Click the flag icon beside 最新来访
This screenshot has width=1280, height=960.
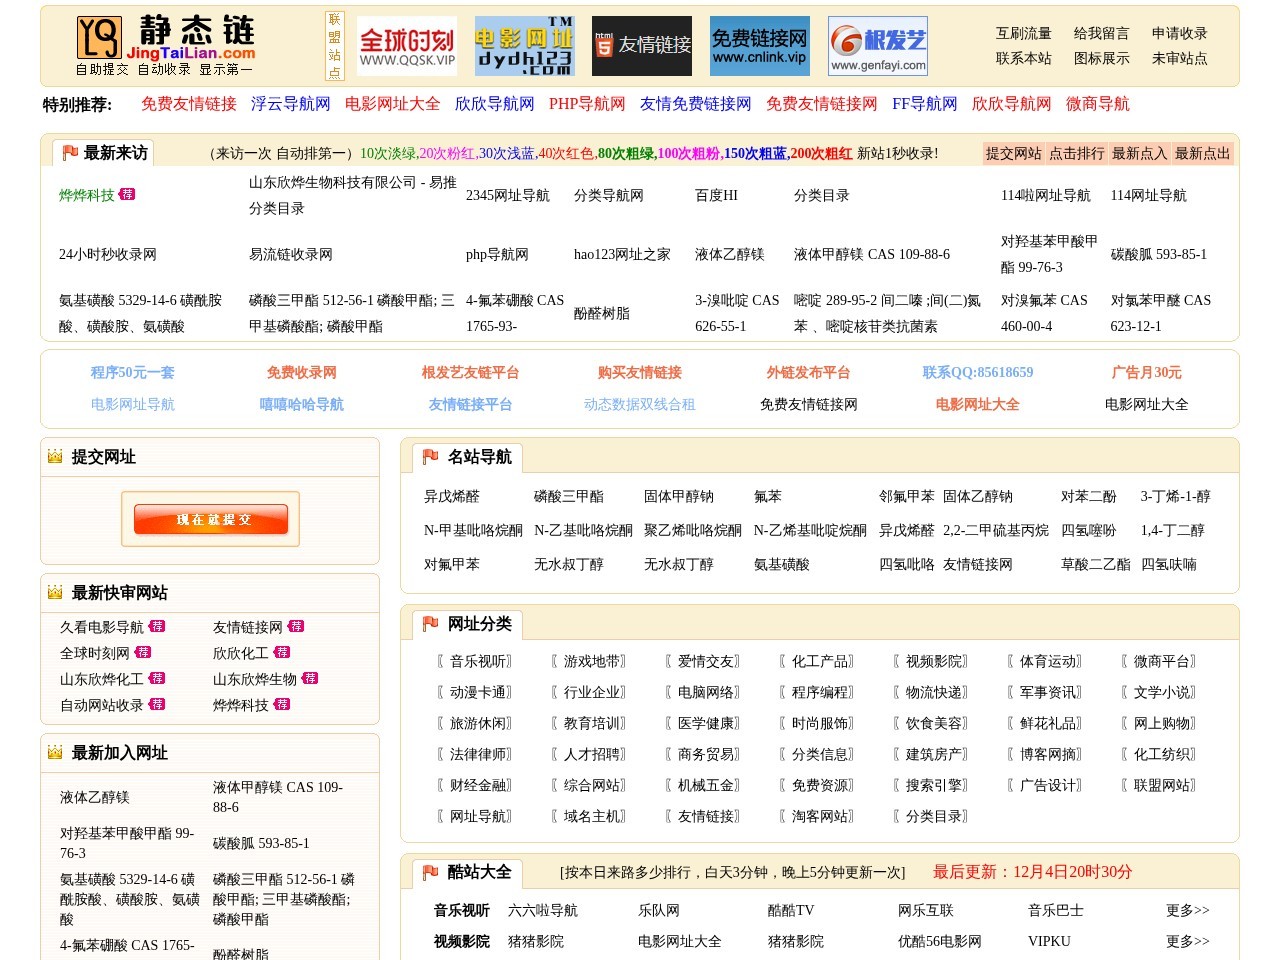(70, 152)
